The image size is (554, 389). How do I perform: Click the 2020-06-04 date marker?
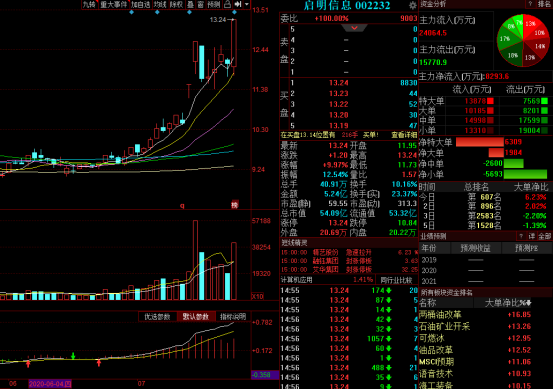pyautogui.click(x=50, y=384)
